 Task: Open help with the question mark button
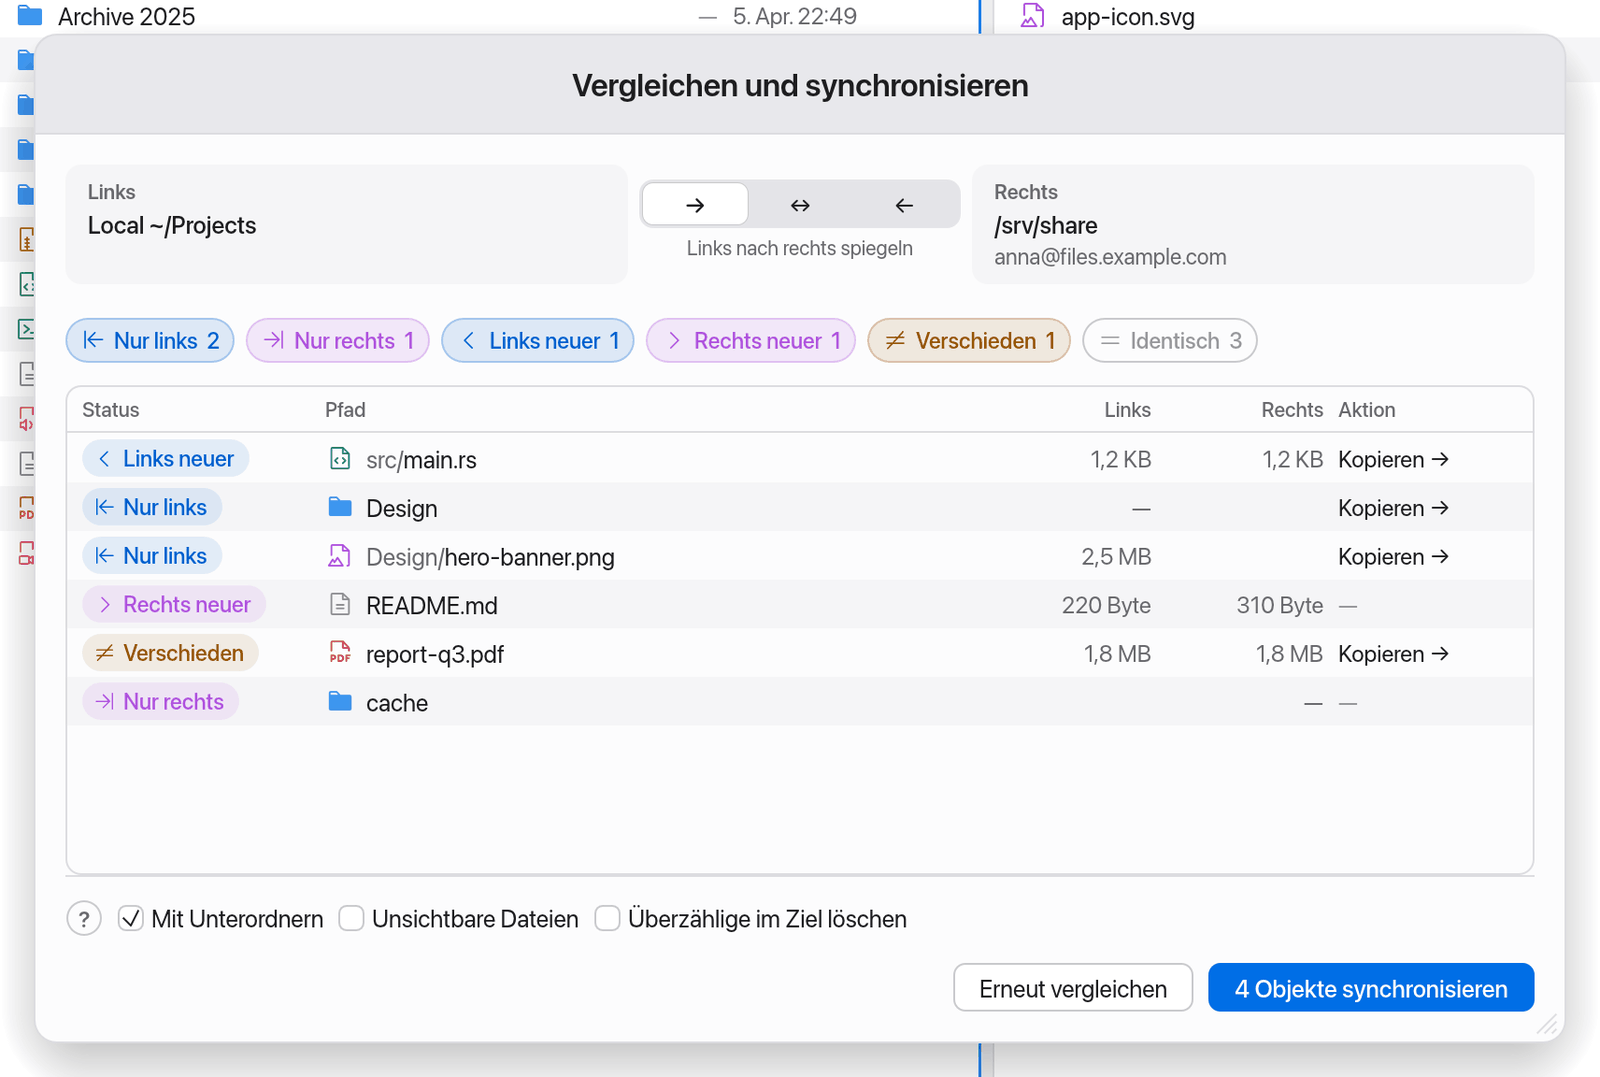[x=84, y=918]
